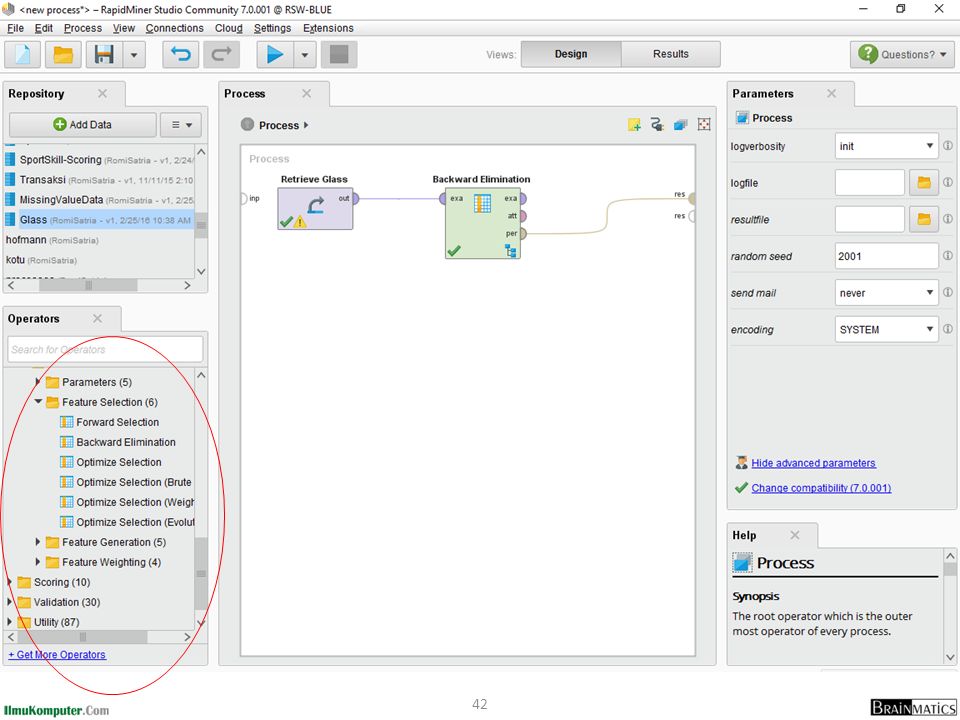The image size is (960, 720).
Task: Expand the Feature Generation (5) folder
Action: coord(38,542)
